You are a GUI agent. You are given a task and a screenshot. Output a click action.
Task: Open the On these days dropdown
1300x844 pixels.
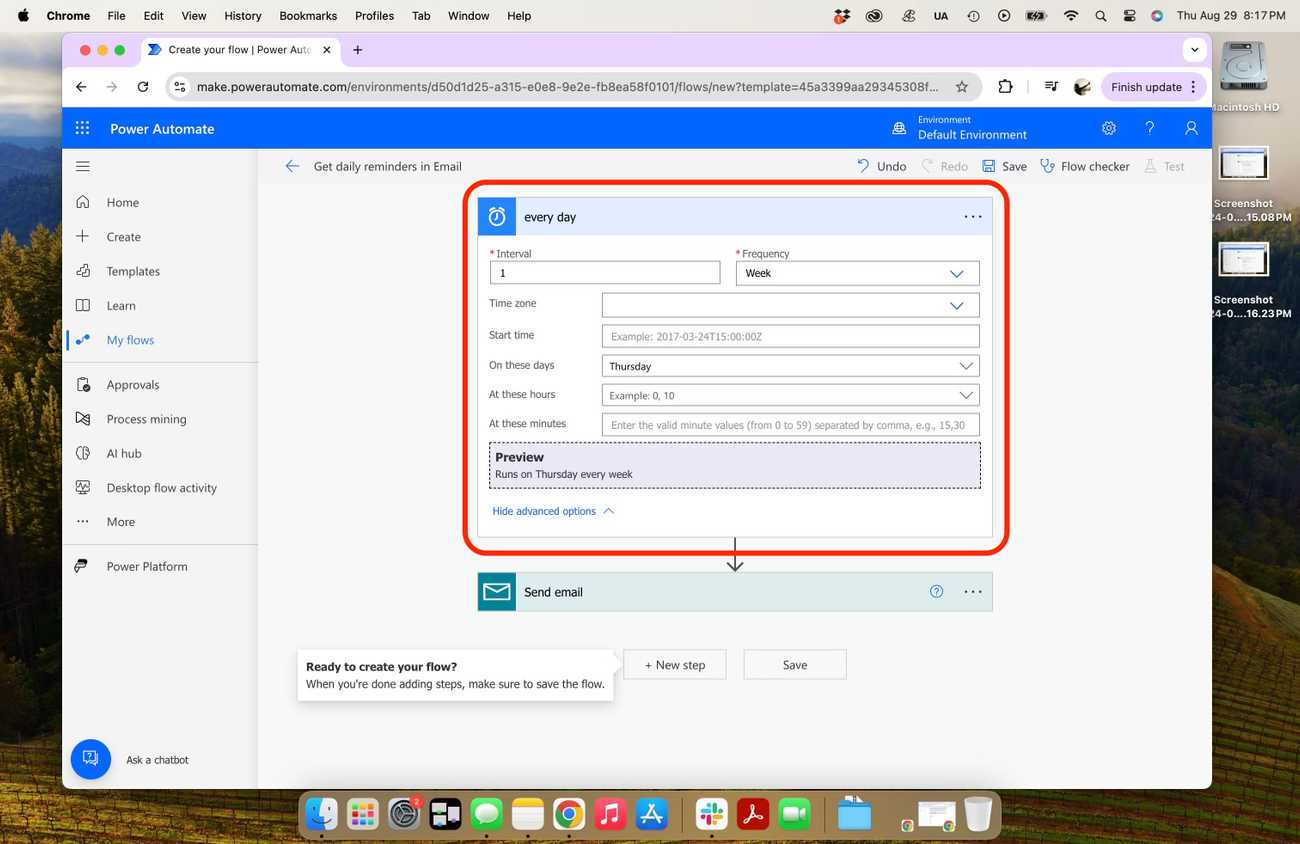point(790,366)
